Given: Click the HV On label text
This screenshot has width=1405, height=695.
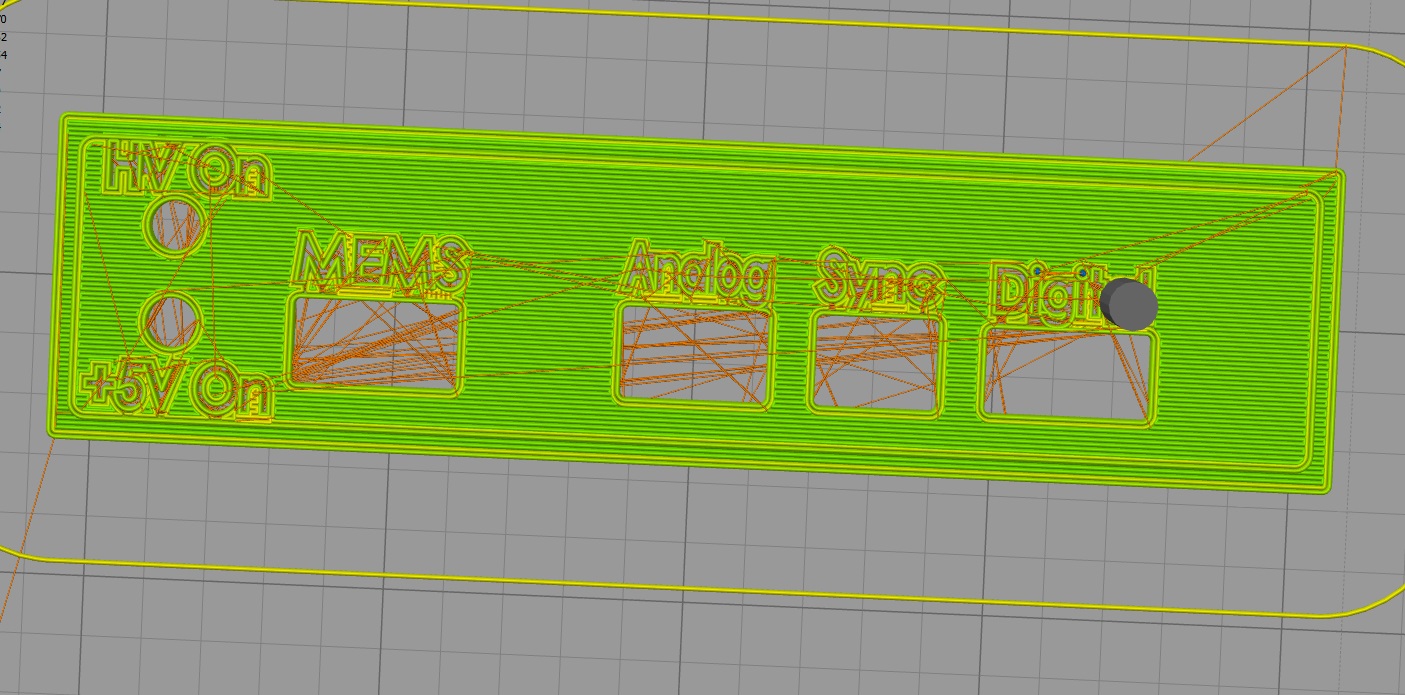Looking at the screenshot, I should click(x=186, y=169).
